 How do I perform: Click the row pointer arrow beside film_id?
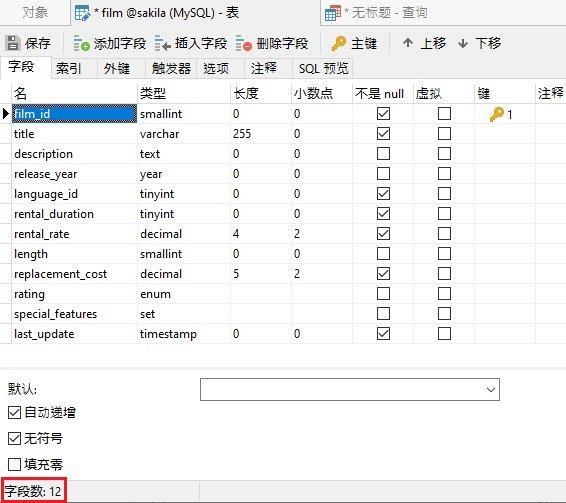click(5, 114)
